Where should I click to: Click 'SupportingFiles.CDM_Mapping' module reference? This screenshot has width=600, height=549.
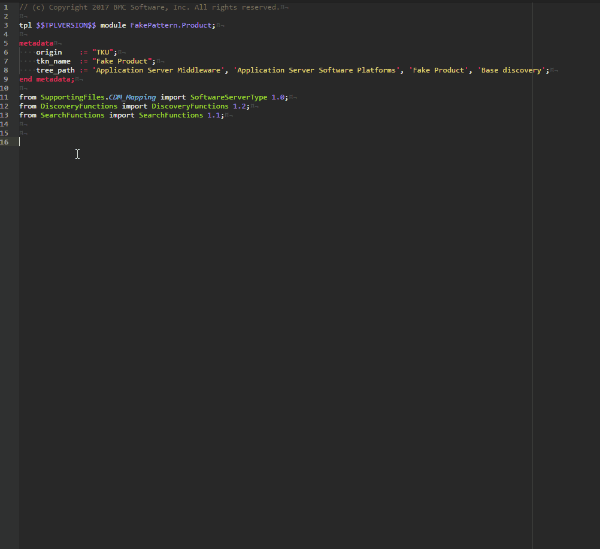[98, 97]
